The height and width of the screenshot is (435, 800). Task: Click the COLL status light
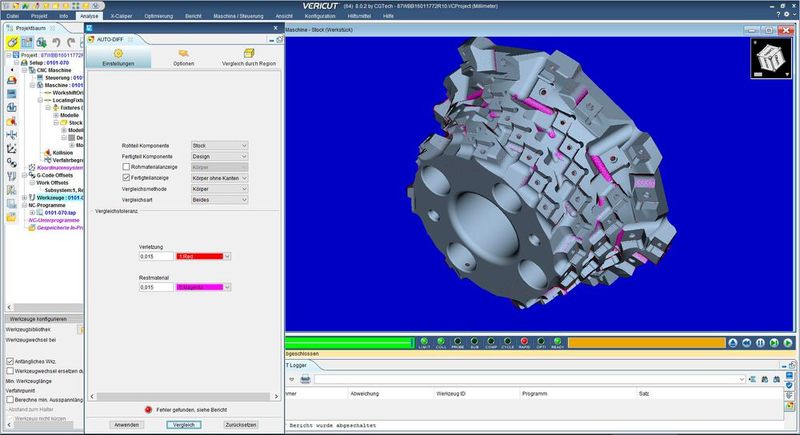(x=441, y=341)
